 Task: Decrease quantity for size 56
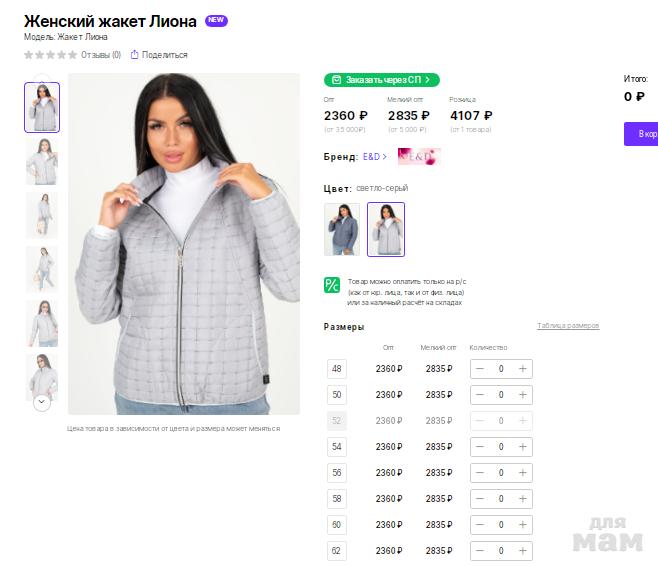480,473
